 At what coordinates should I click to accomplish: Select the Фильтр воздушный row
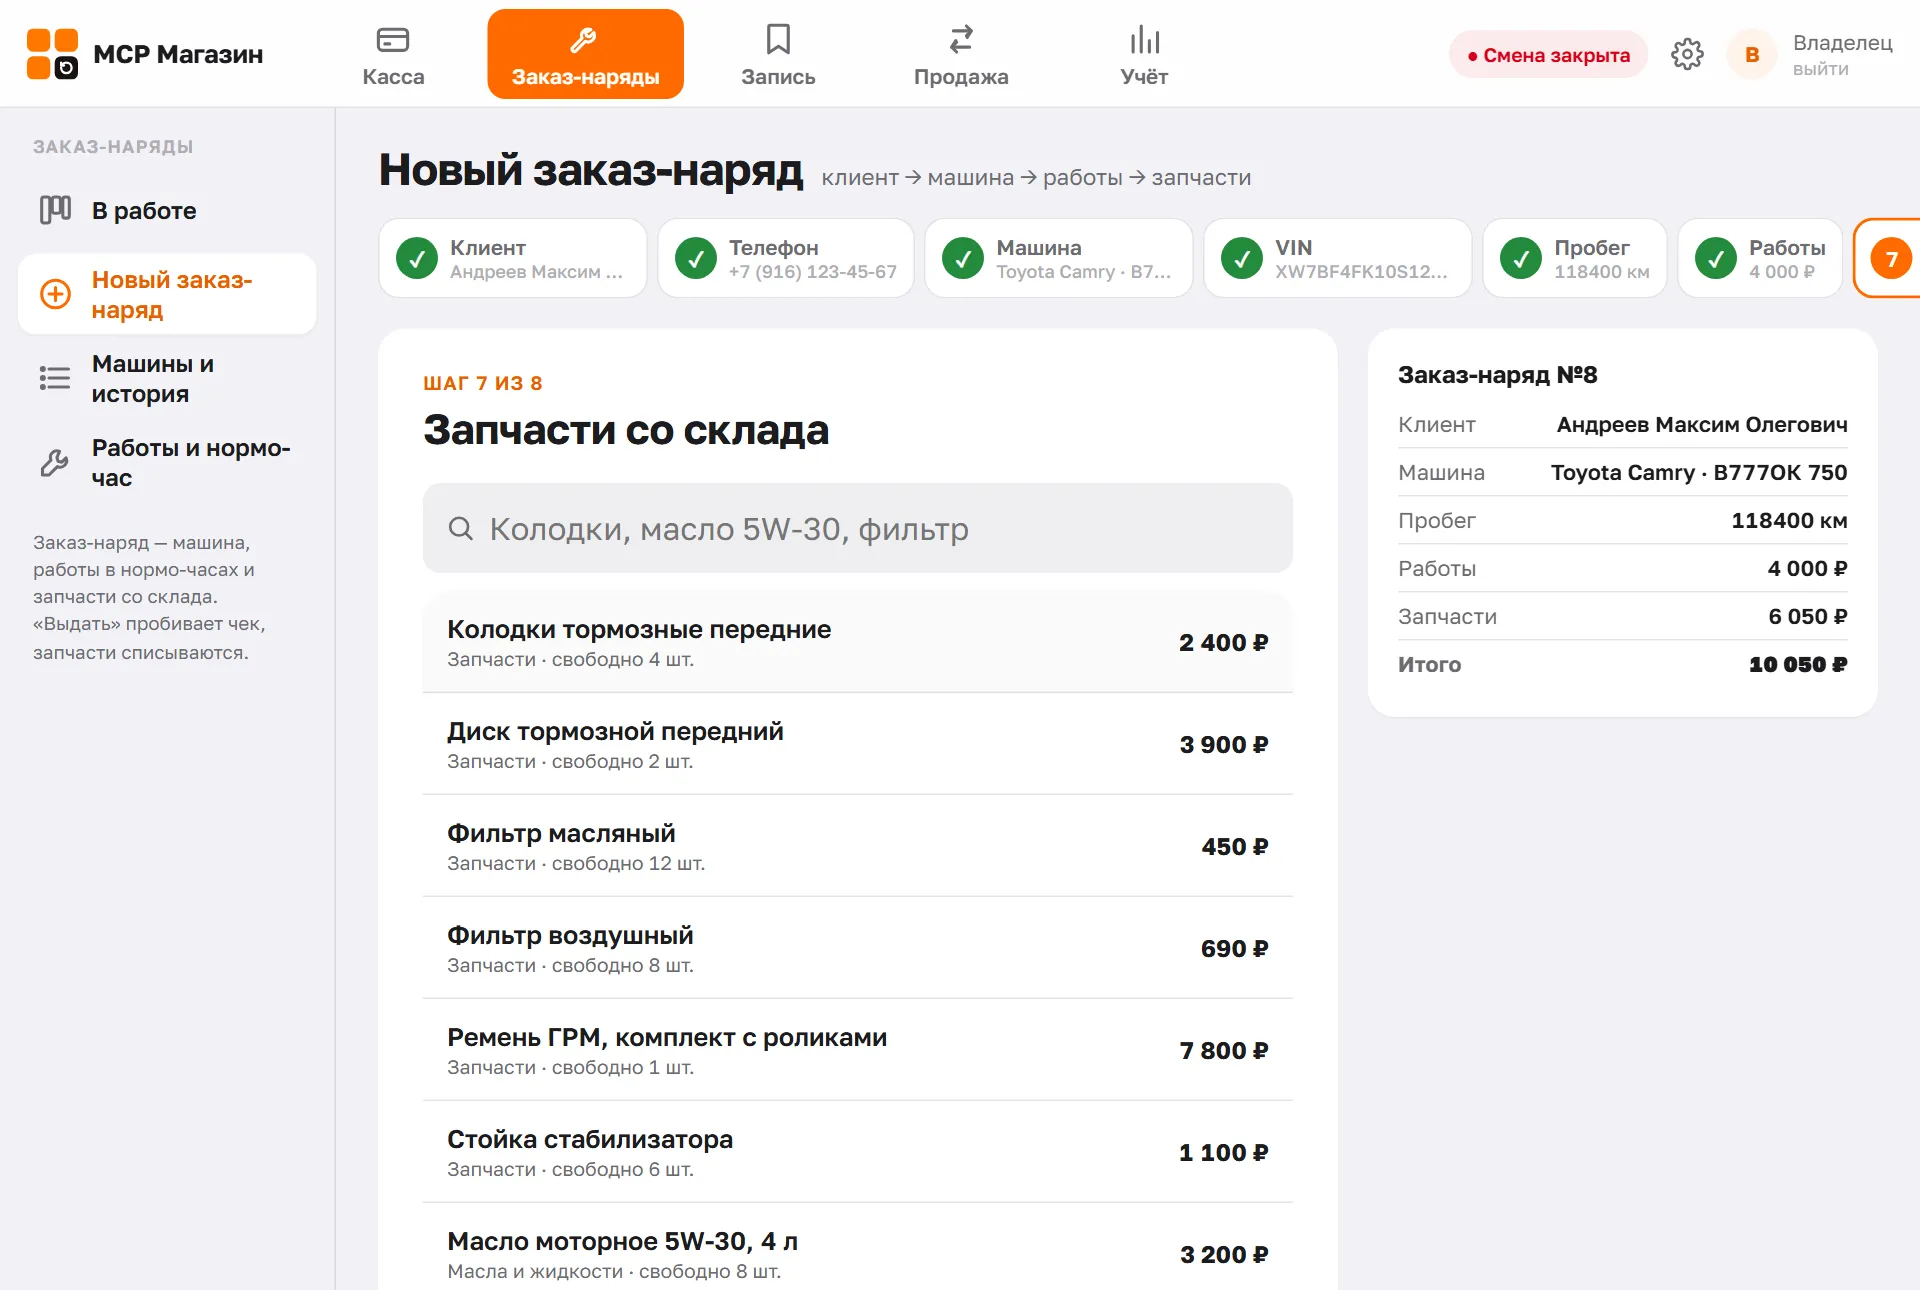858,949
